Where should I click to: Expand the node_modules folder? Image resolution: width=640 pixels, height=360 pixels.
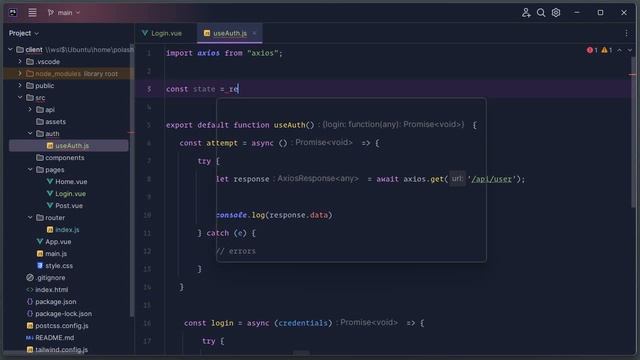point(20,73)
